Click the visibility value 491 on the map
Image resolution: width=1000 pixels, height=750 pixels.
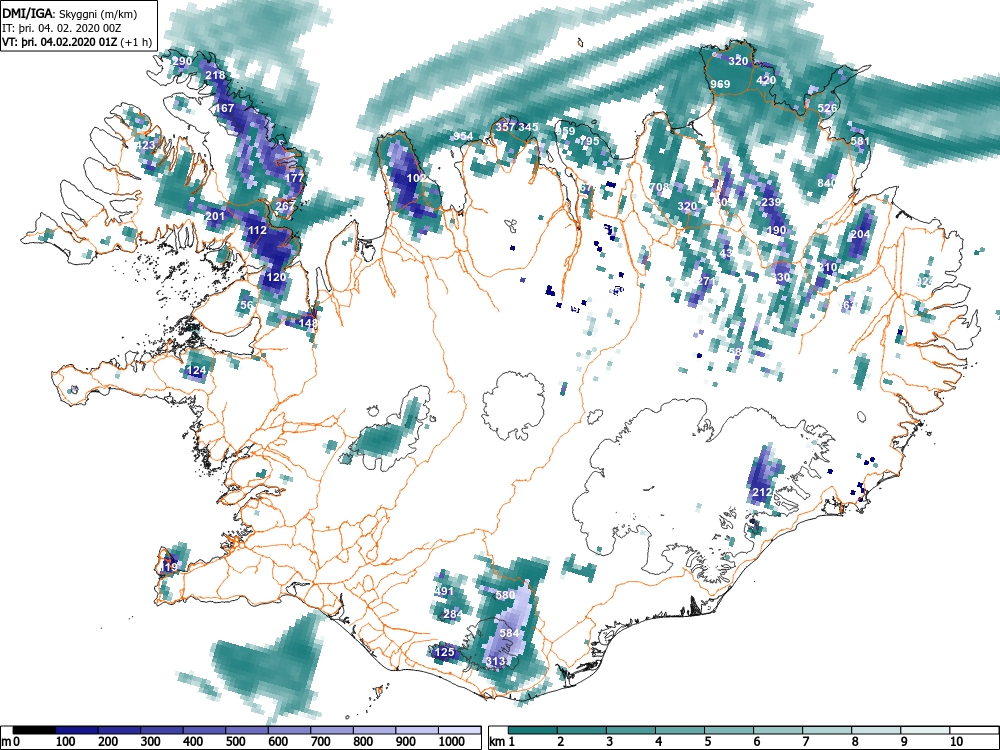[444, 591]
